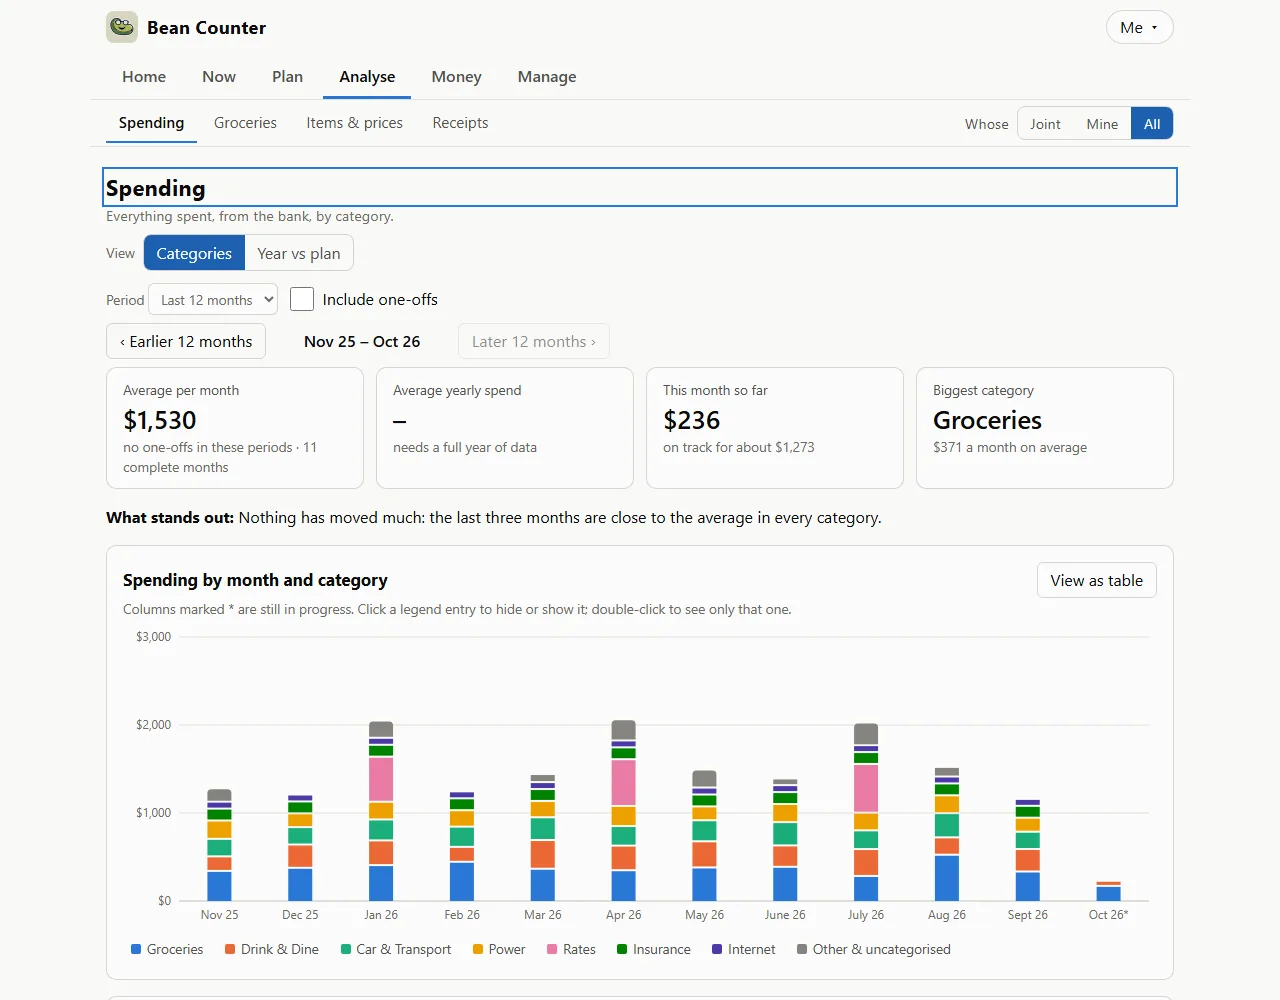Open the Me account dropdown
The image size is (1280, 1000).
tap(1139, 27)
